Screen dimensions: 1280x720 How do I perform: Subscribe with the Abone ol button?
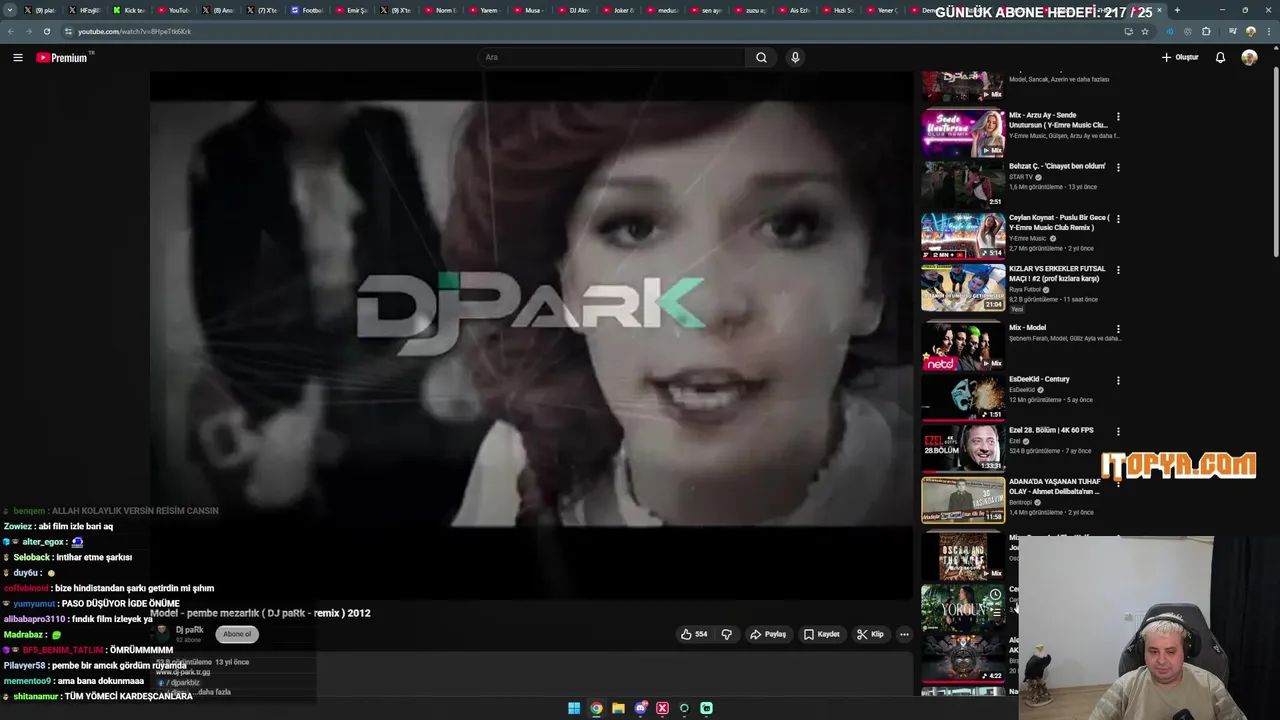tap(237, 634)
